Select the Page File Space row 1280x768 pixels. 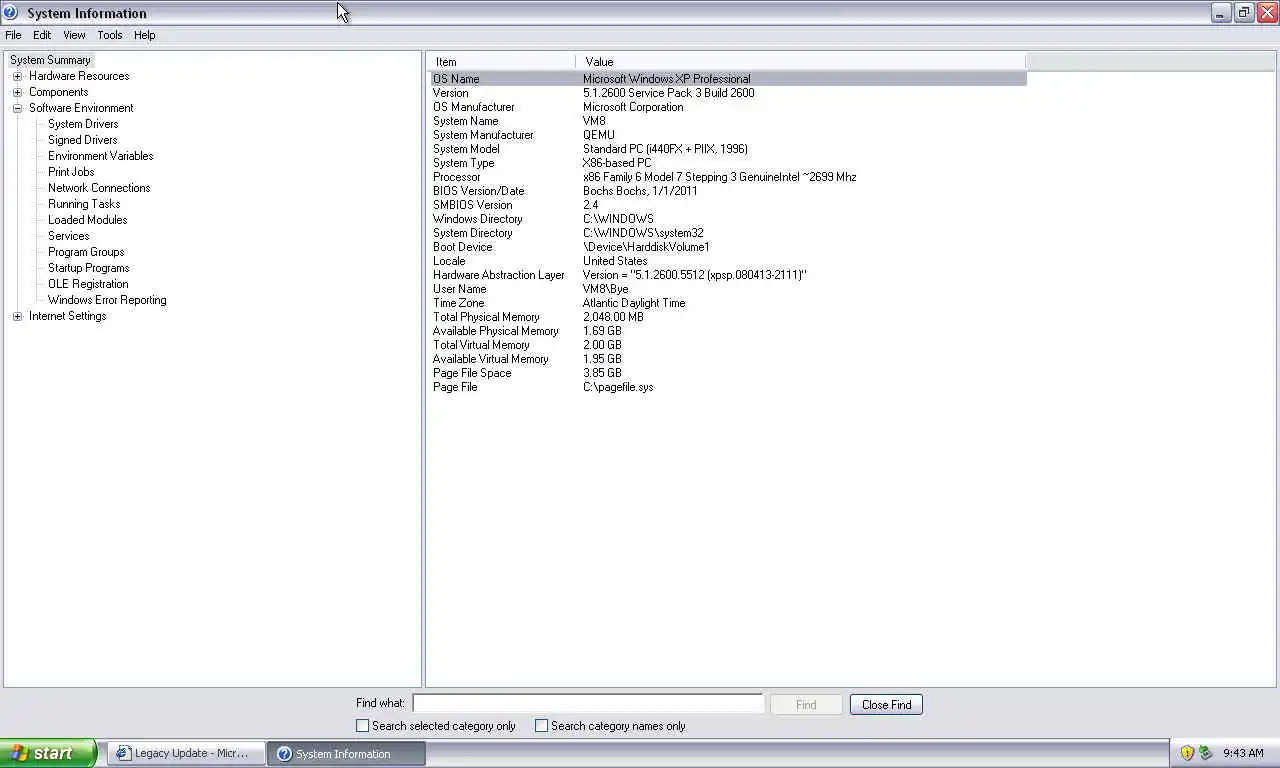(728, 373)
